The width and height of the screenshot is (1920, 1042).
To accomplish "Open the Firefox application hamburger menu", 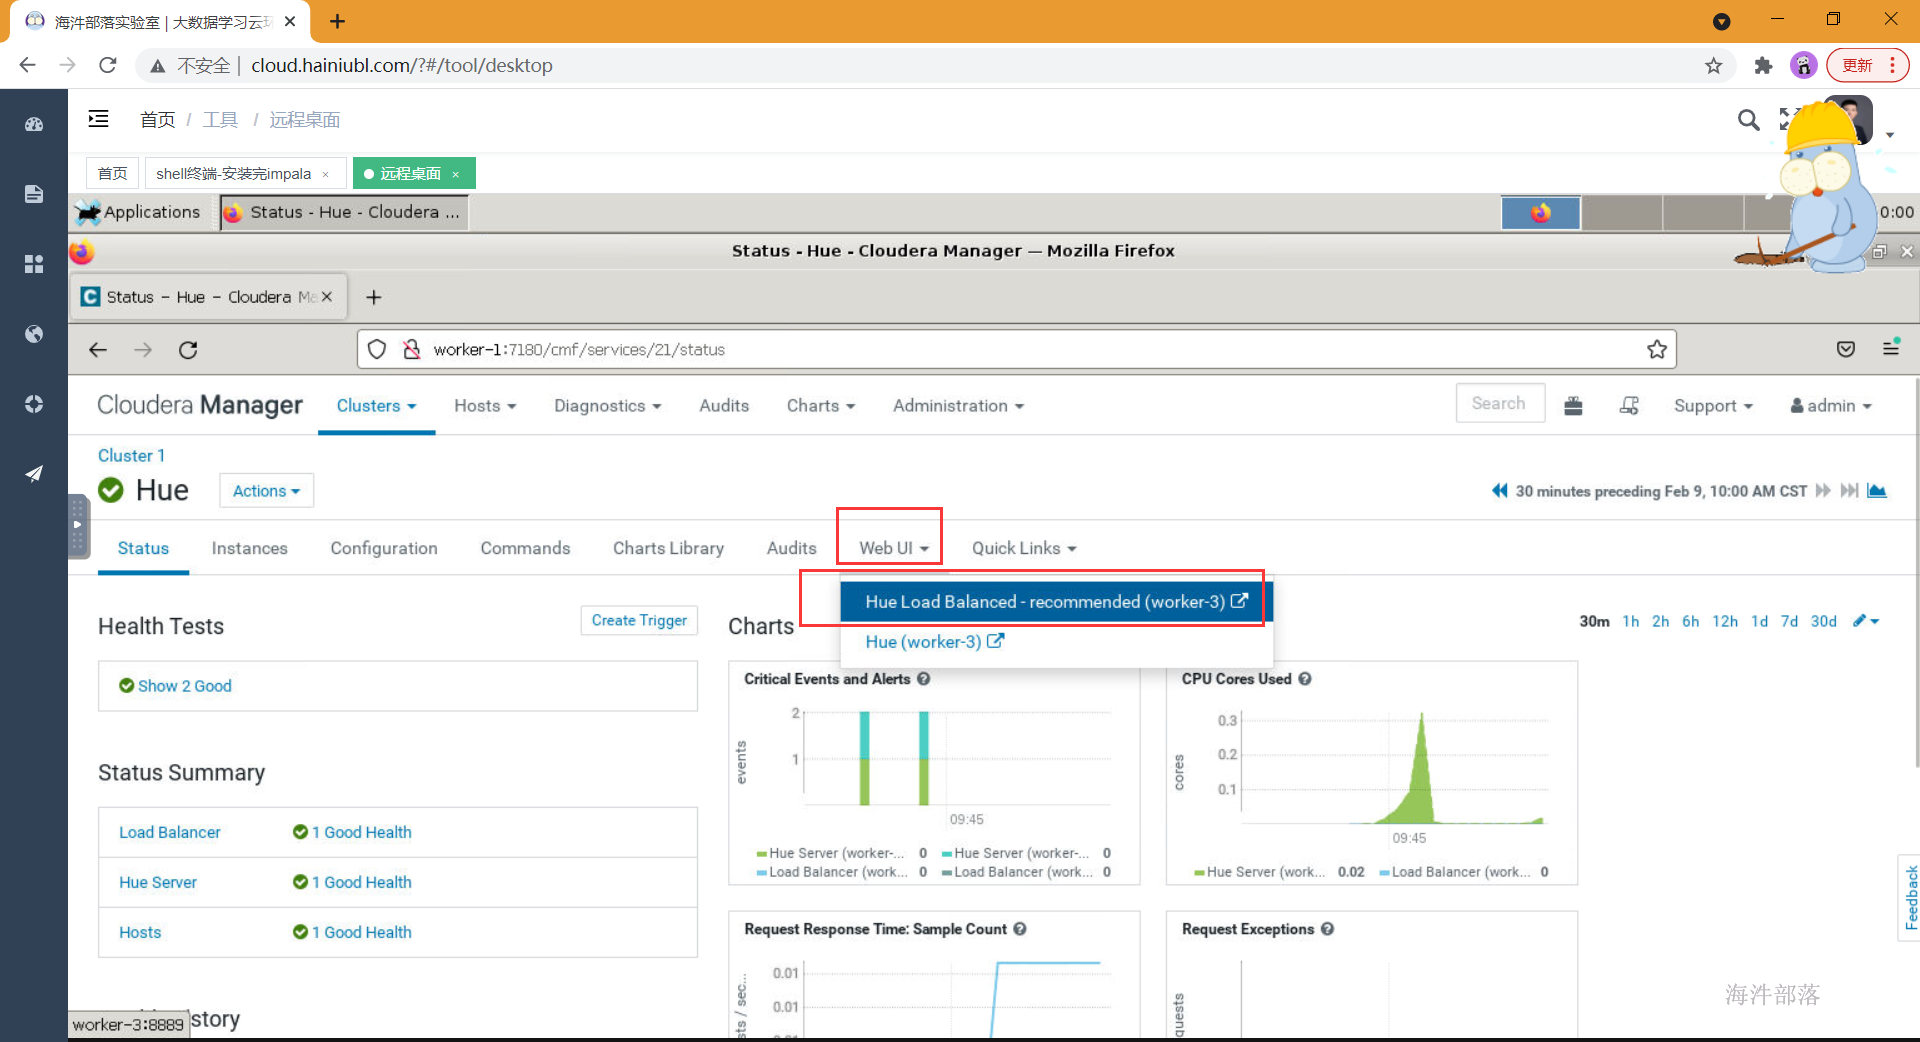I will (1891, 347).
